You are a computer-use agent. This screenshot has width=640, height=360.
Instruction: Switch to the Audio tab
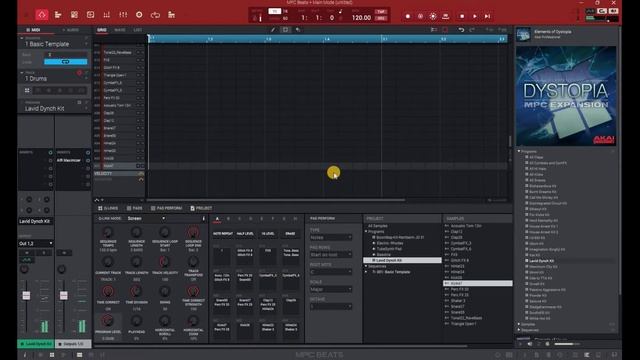(x=71, y=30)
